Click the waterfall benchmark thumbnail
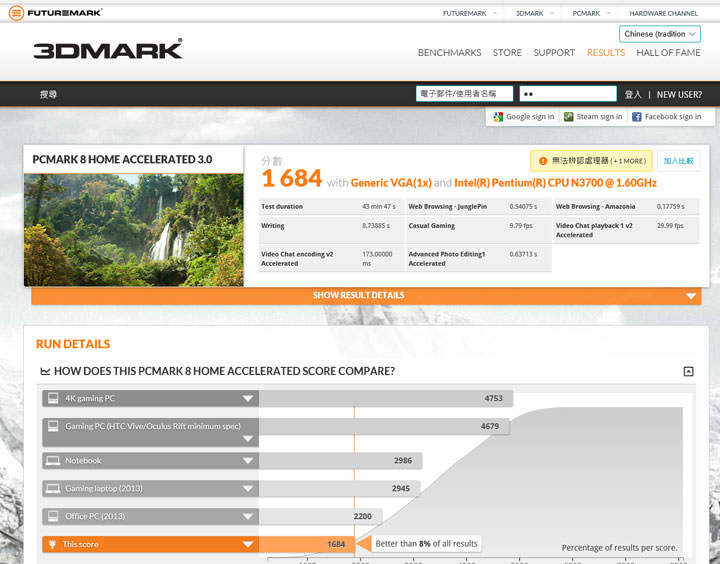The width and height of the screenshot is (720, 564). click(133, 230)
